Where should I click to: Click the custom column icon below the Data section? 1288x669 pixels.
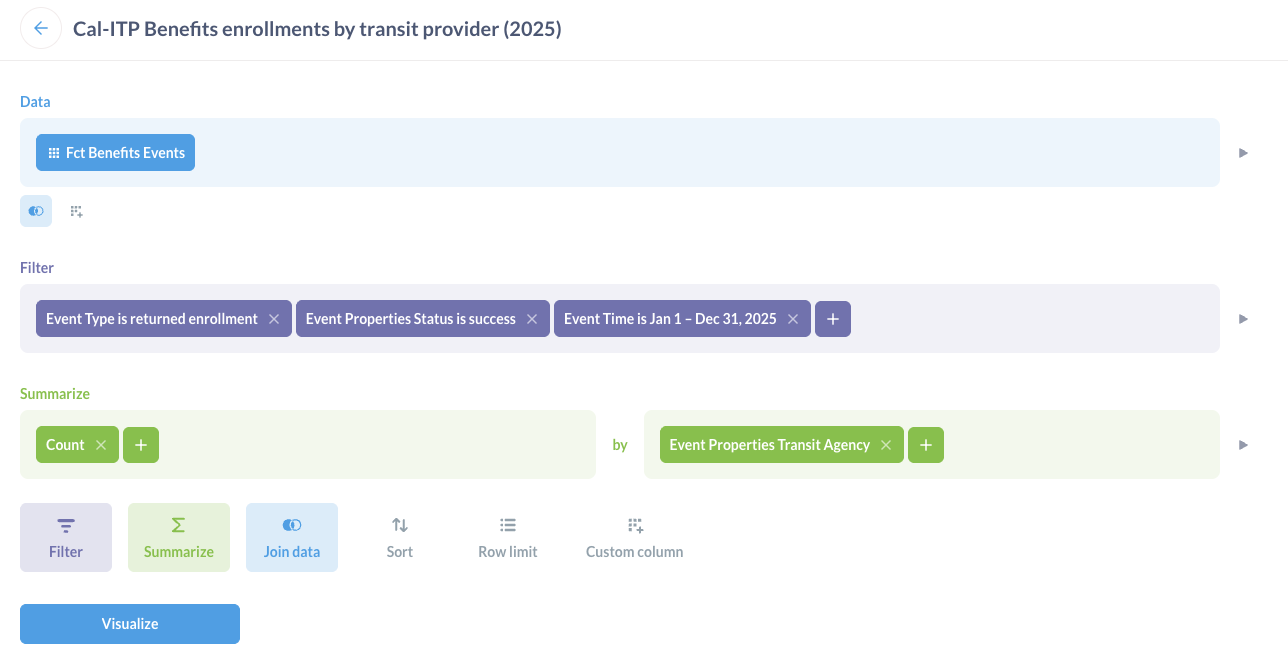pos(75,210)
